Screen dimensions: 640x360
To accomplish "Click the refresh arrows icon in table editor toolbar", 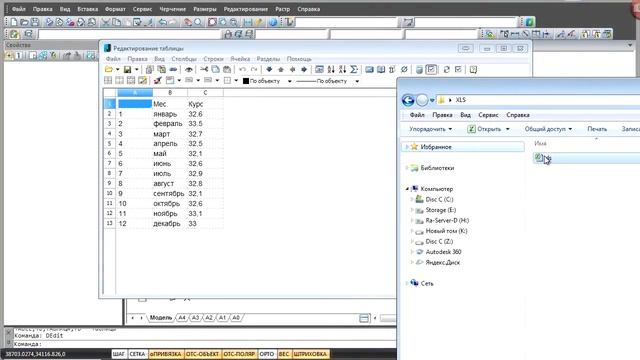I will pyautogui.click(x=447, y=70).
